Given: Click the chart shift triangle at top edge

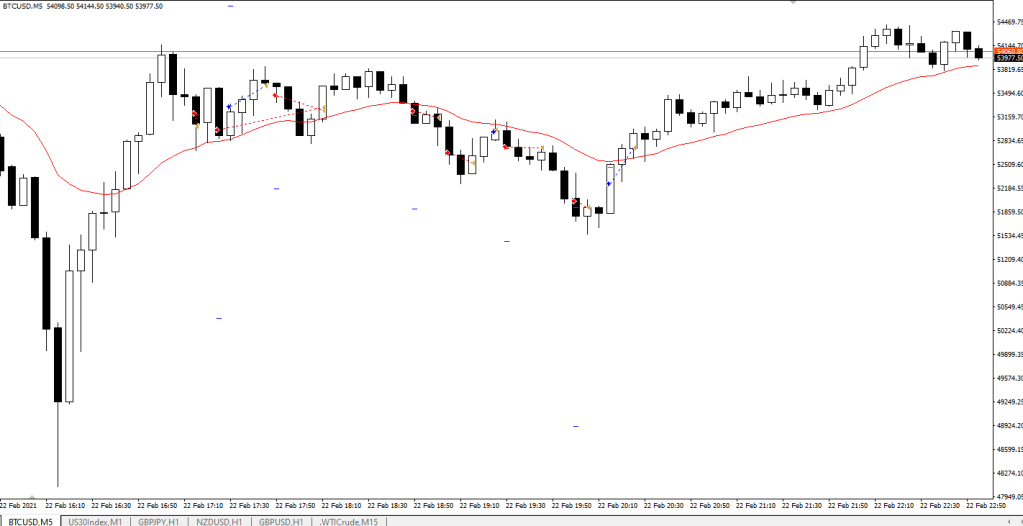Looking at the screenshot, I should coord(791,3).
